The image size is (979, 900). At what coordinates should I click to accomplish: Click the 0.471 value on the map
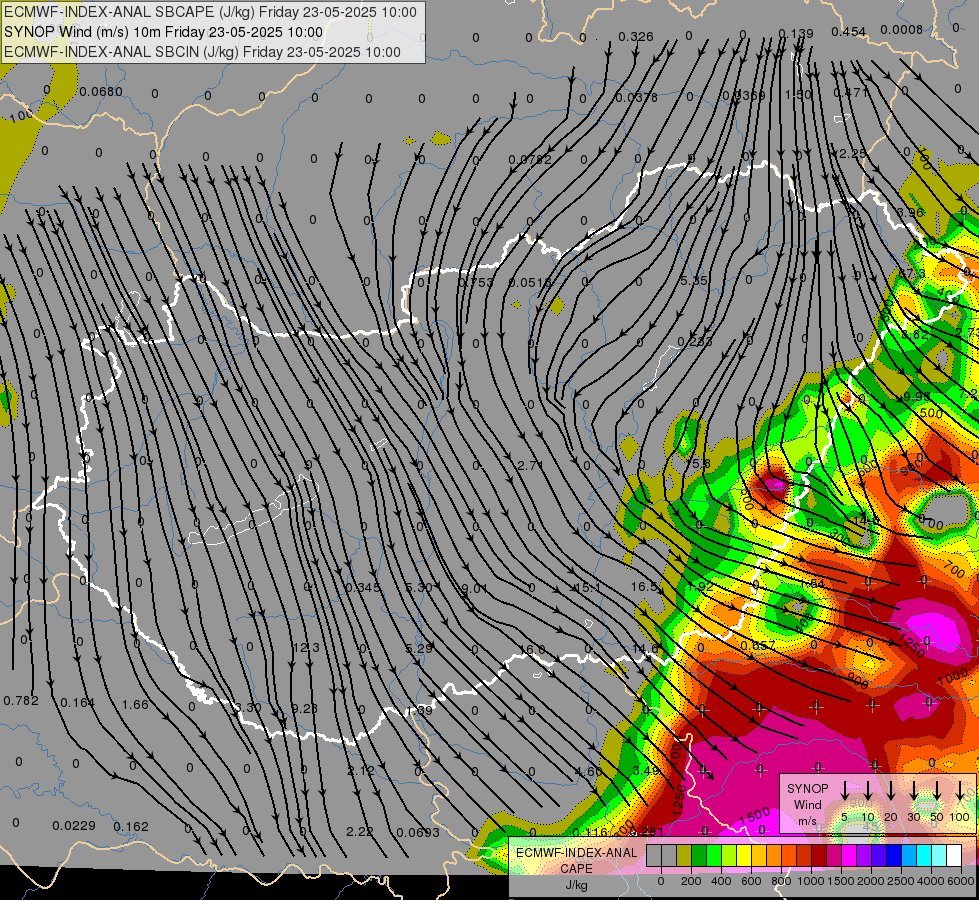pyautogui.click(x=850, y=92)
